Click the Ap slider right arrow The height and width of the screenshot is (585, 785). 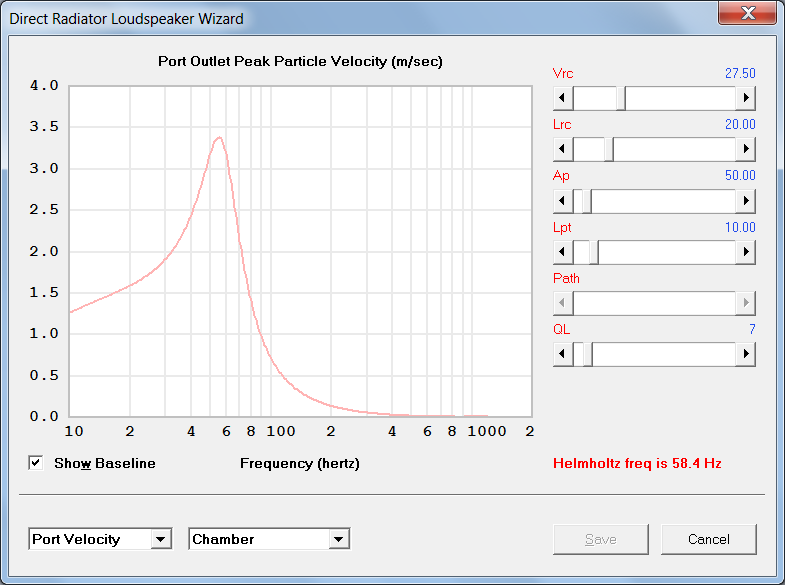[x=745, y=201]
